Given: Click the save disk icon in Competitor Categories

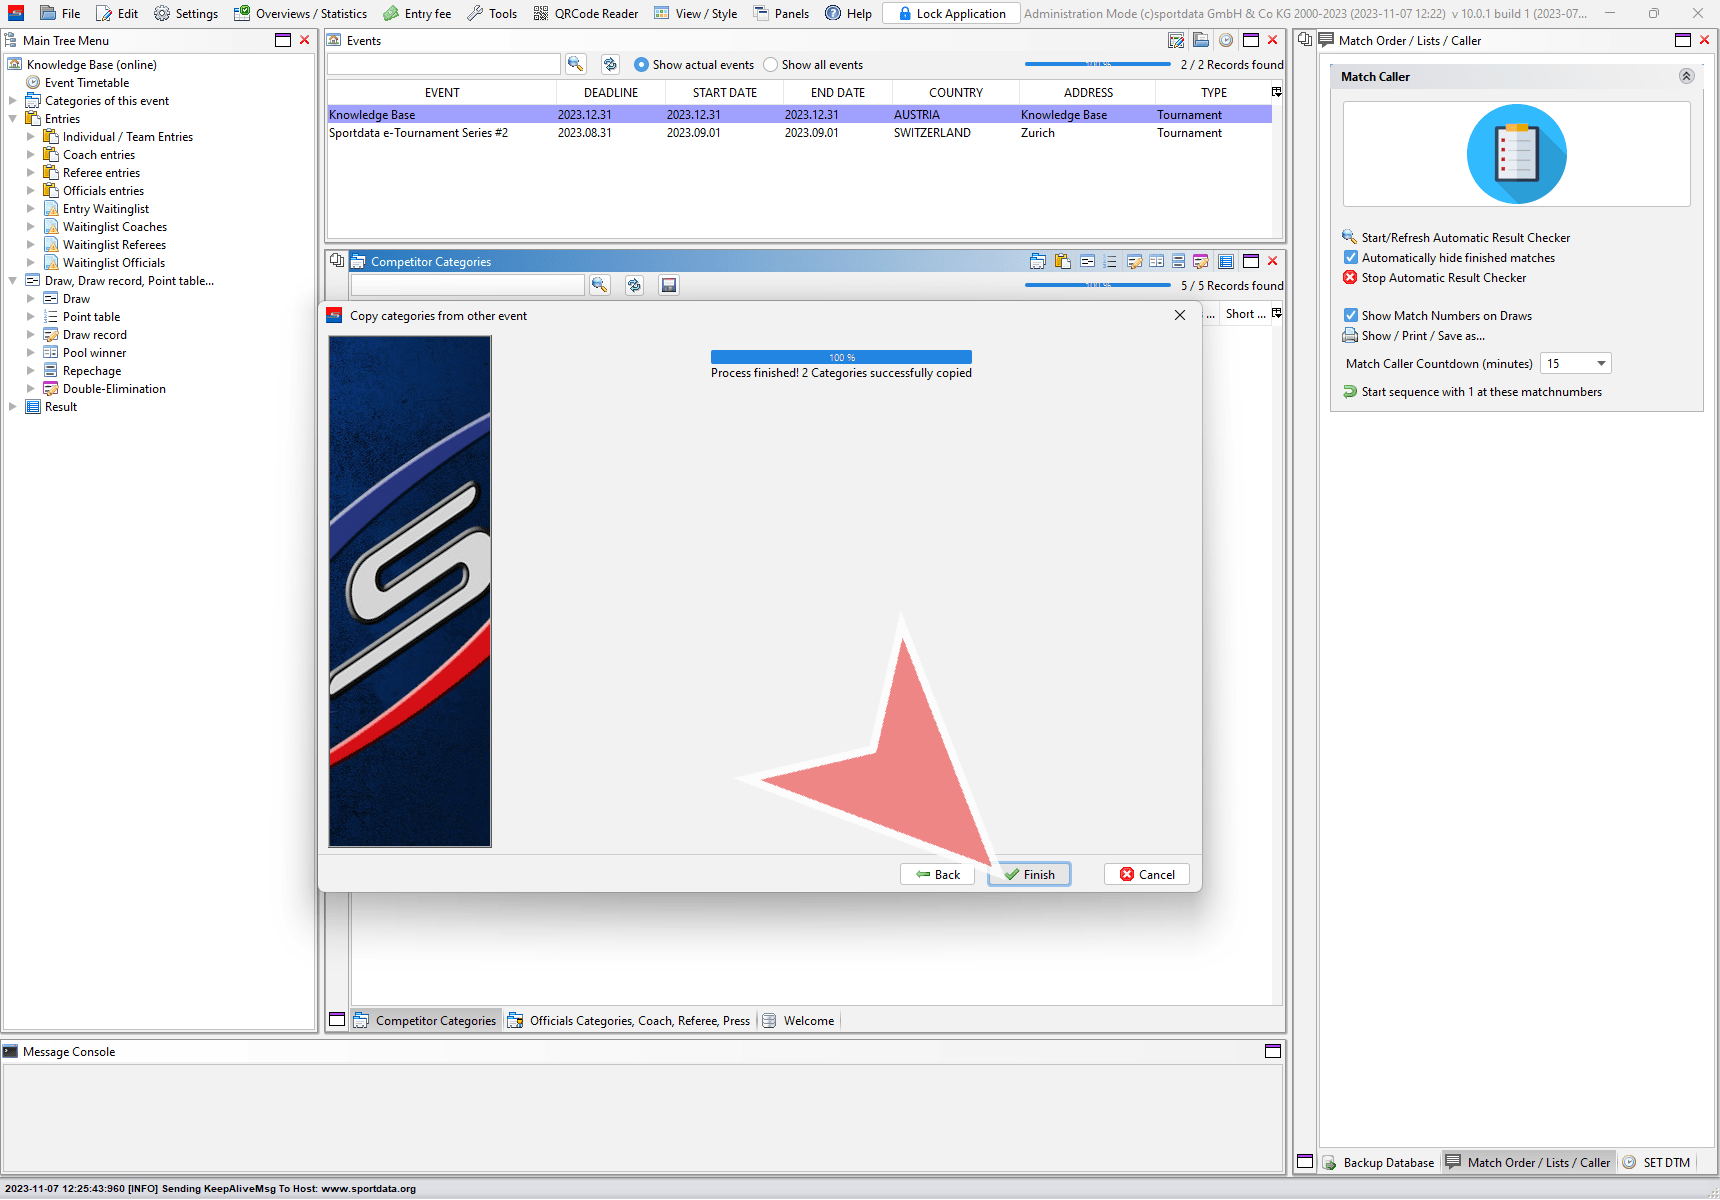Looking at the screenshot, I should tap(669, 285).
